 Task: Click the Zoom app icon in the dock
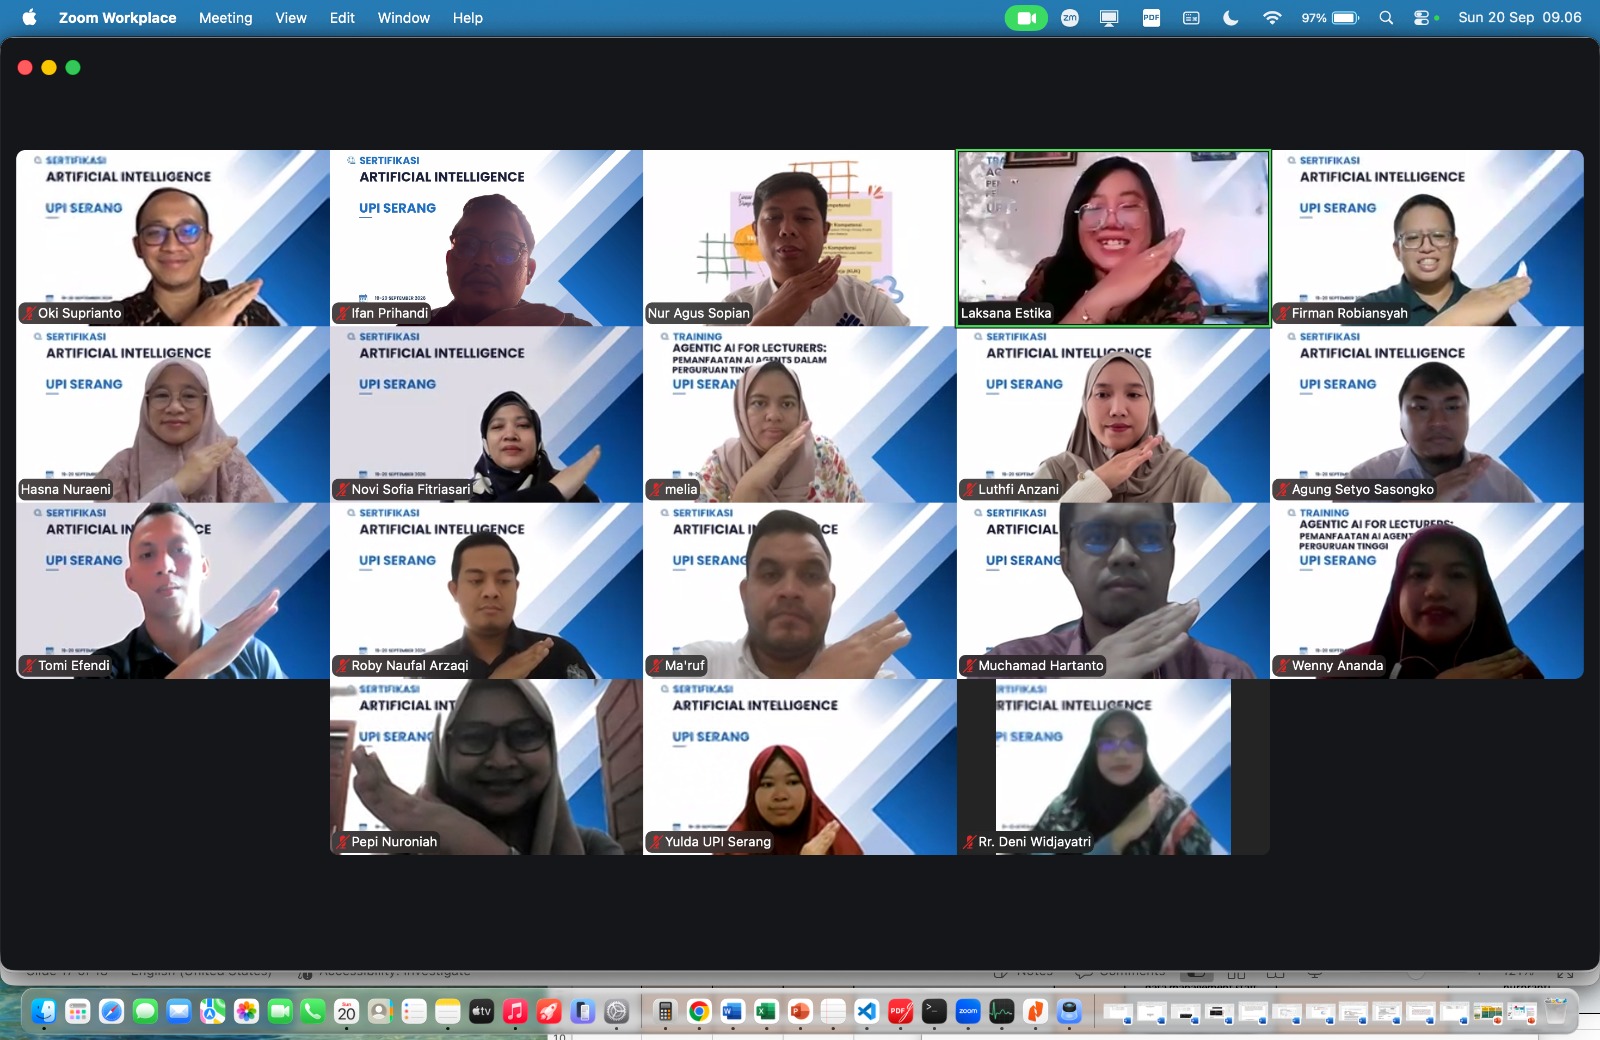click(968, 1012)
